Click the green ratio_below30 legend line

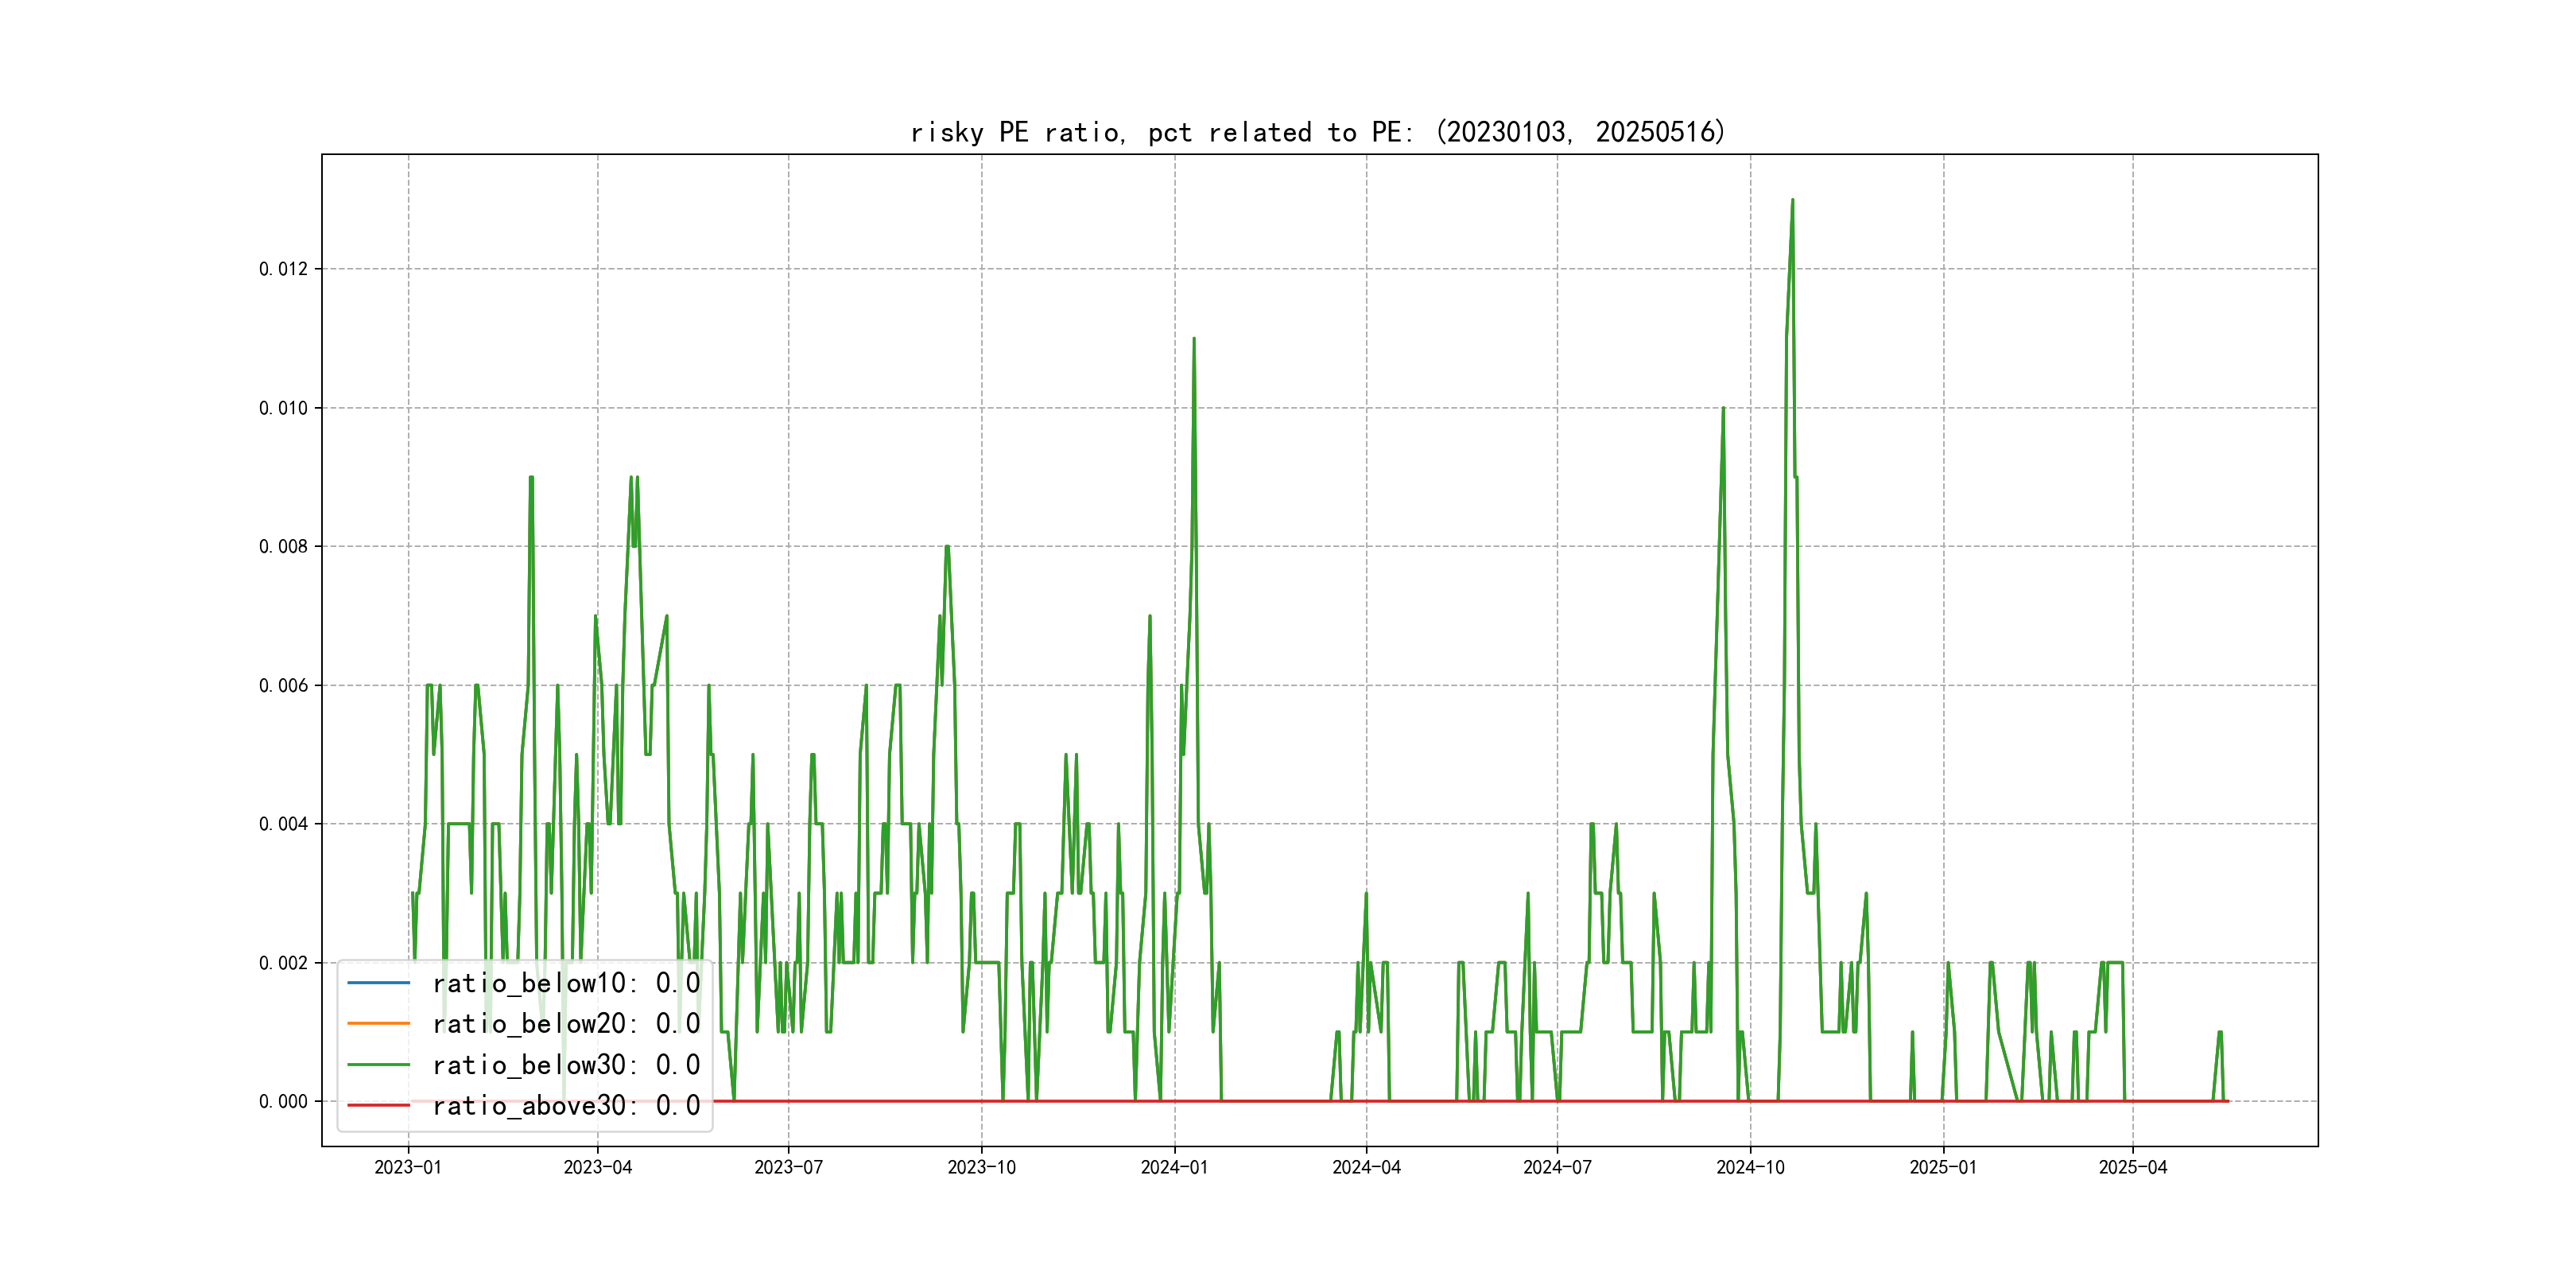pyautogui.click(x=378, y=1065)
